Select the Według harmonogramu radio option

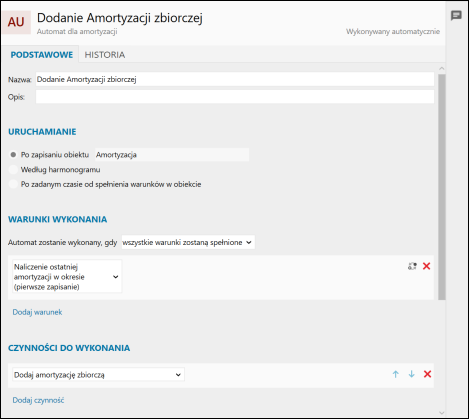pos(13,169)
